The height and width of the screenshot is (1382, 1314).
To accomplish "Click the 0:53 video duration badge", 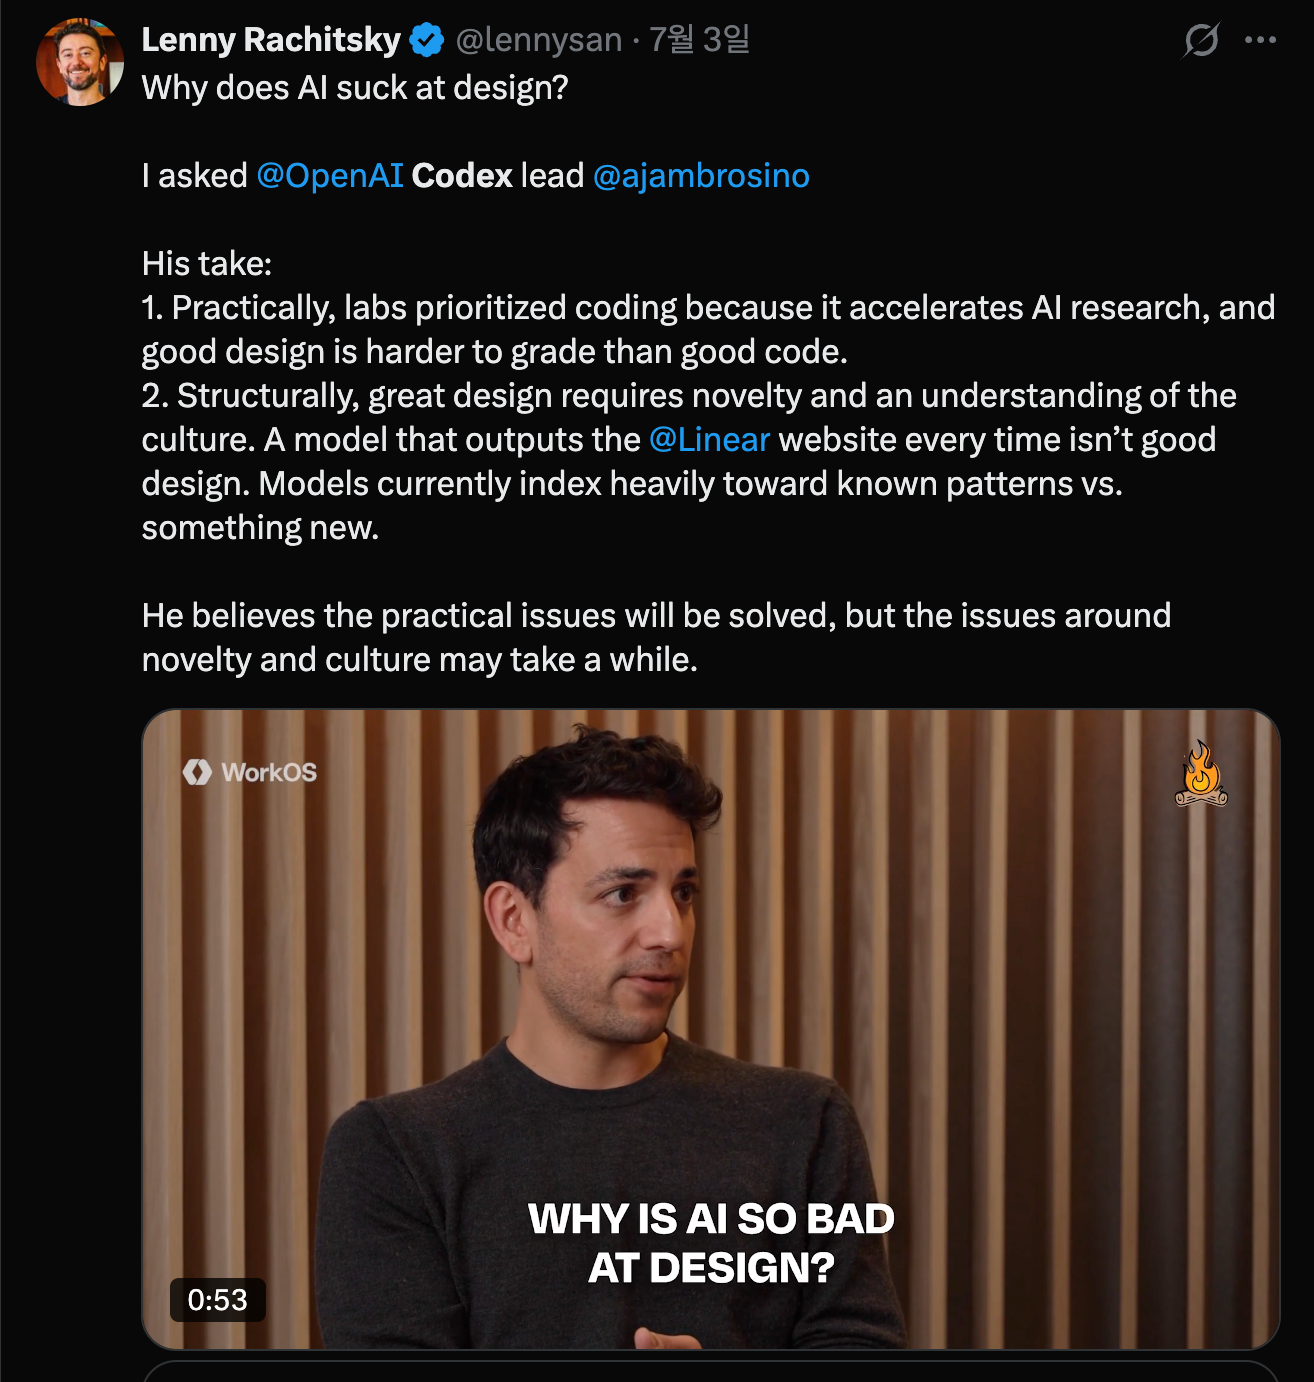I will tap(218, 1300).
